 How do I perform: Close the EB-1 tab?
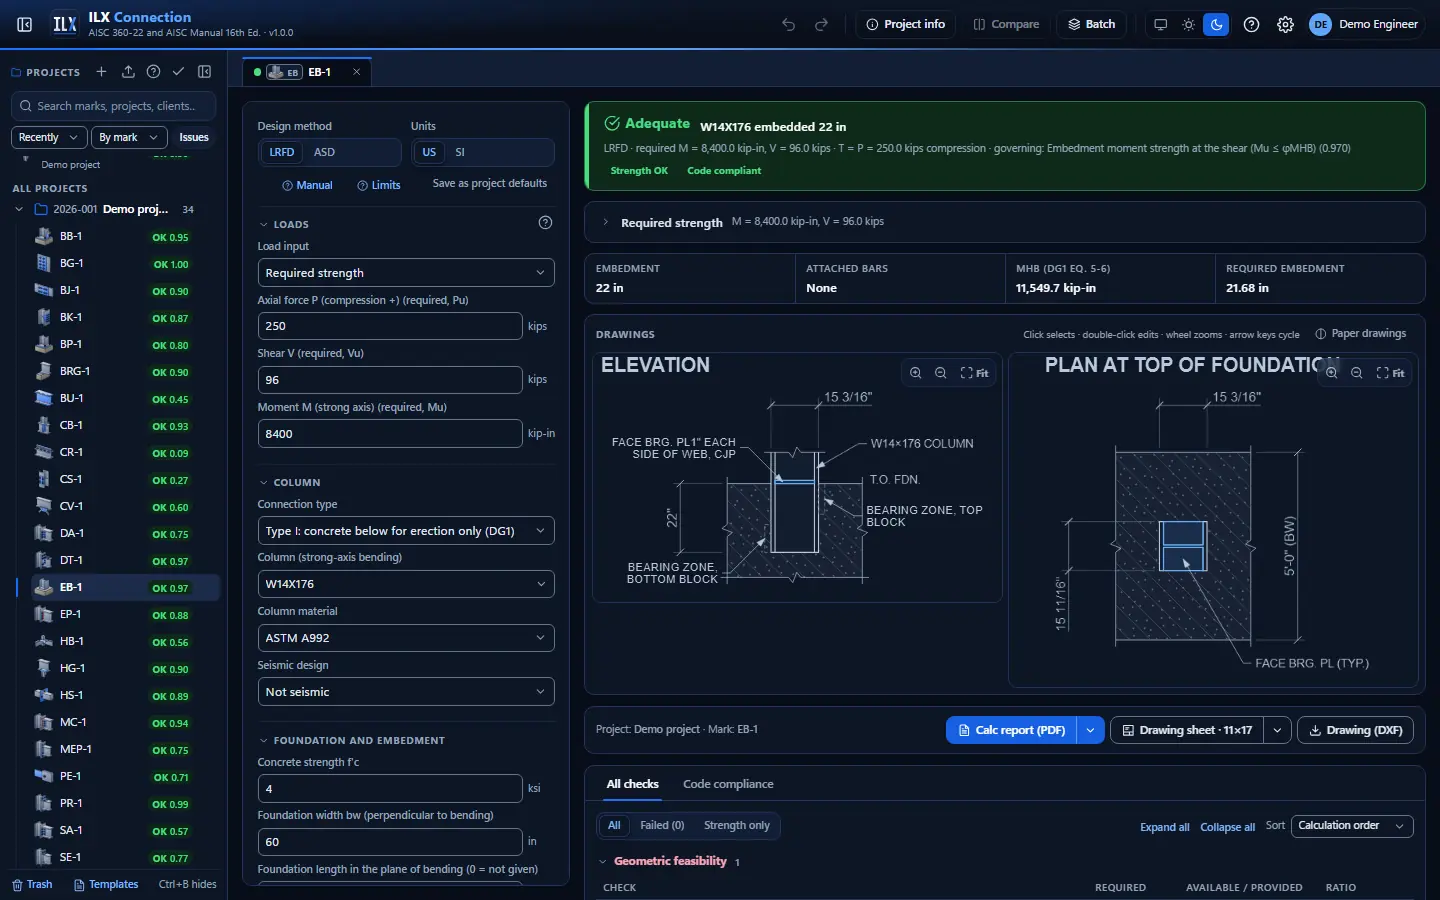click(x=356, y=72)
